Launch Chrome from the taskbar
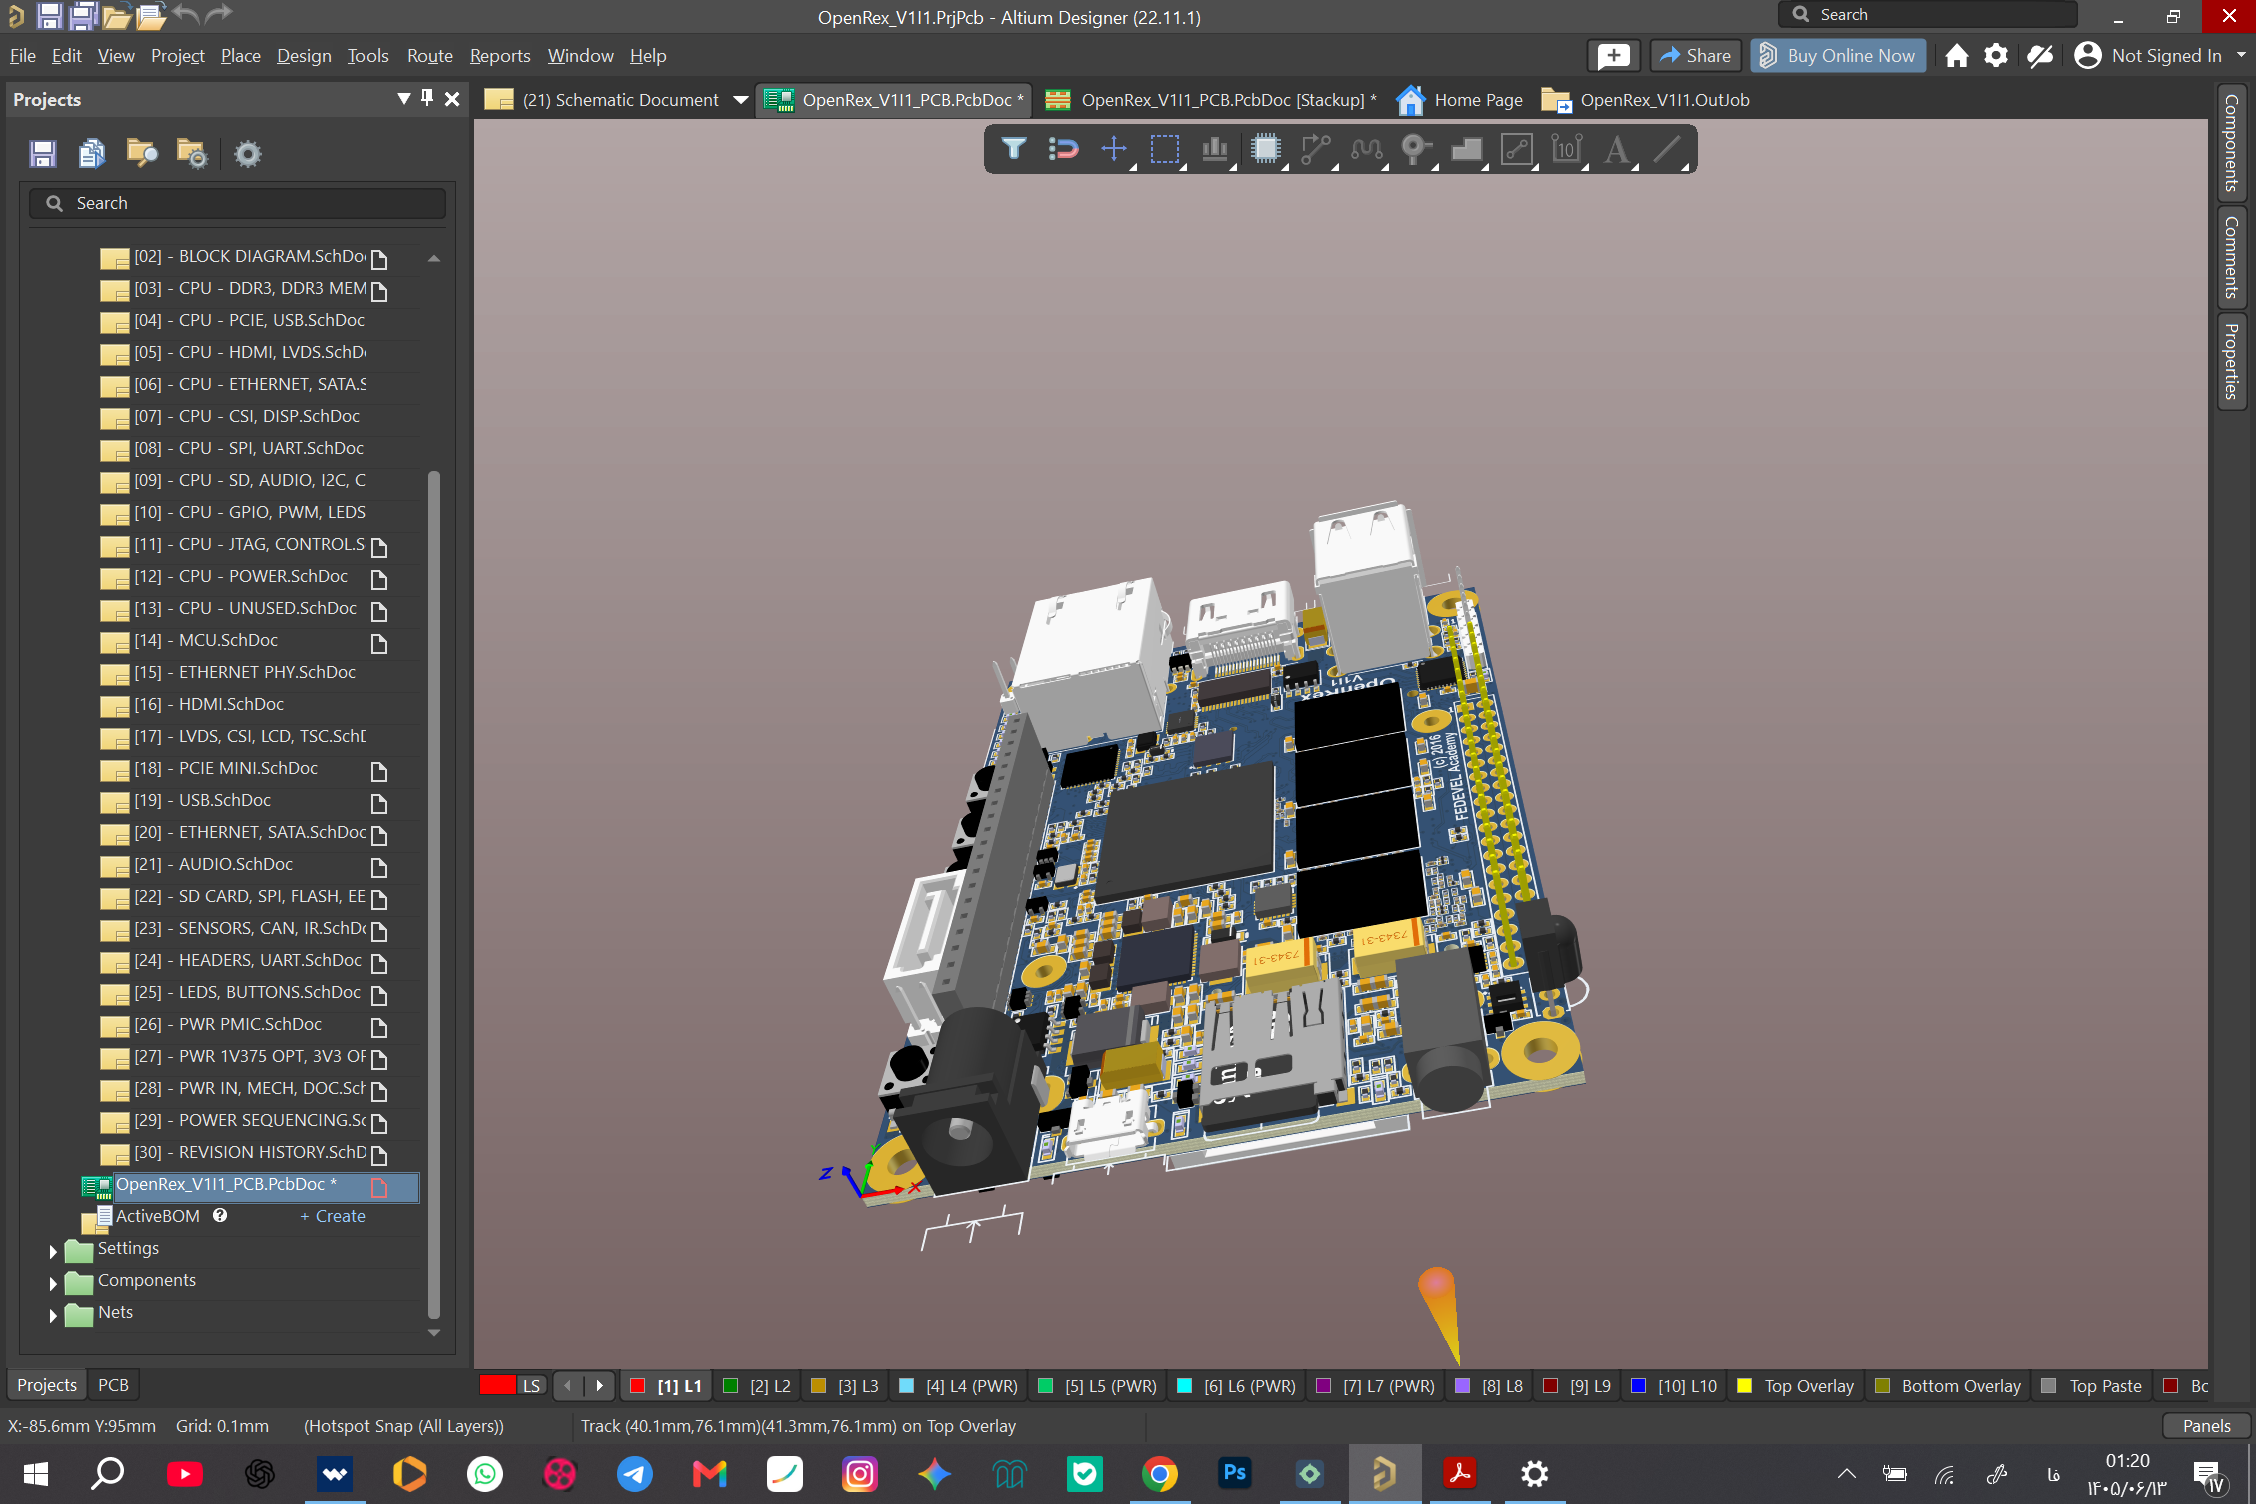This screenshot has width=2256, height=1504. 1160,1473
